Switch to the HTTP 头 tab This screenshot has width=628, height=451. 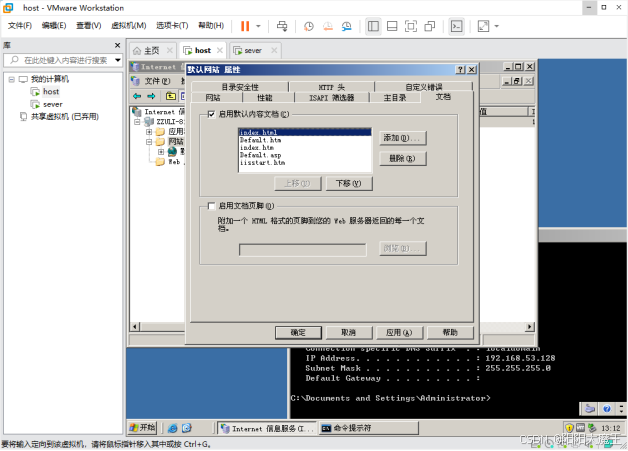coord(331,87)
